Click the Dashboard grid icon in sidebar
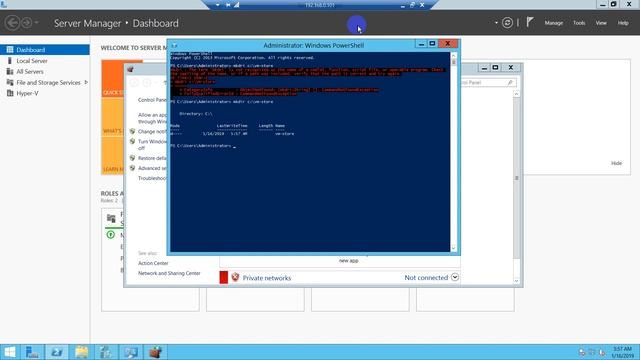 click(x=10, y=50)
